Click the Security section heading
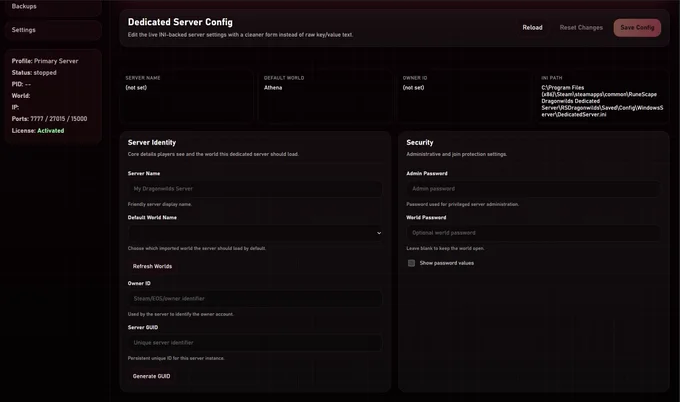Image resolution: width=680 pixels, height=402 pixels. point(419,142)
